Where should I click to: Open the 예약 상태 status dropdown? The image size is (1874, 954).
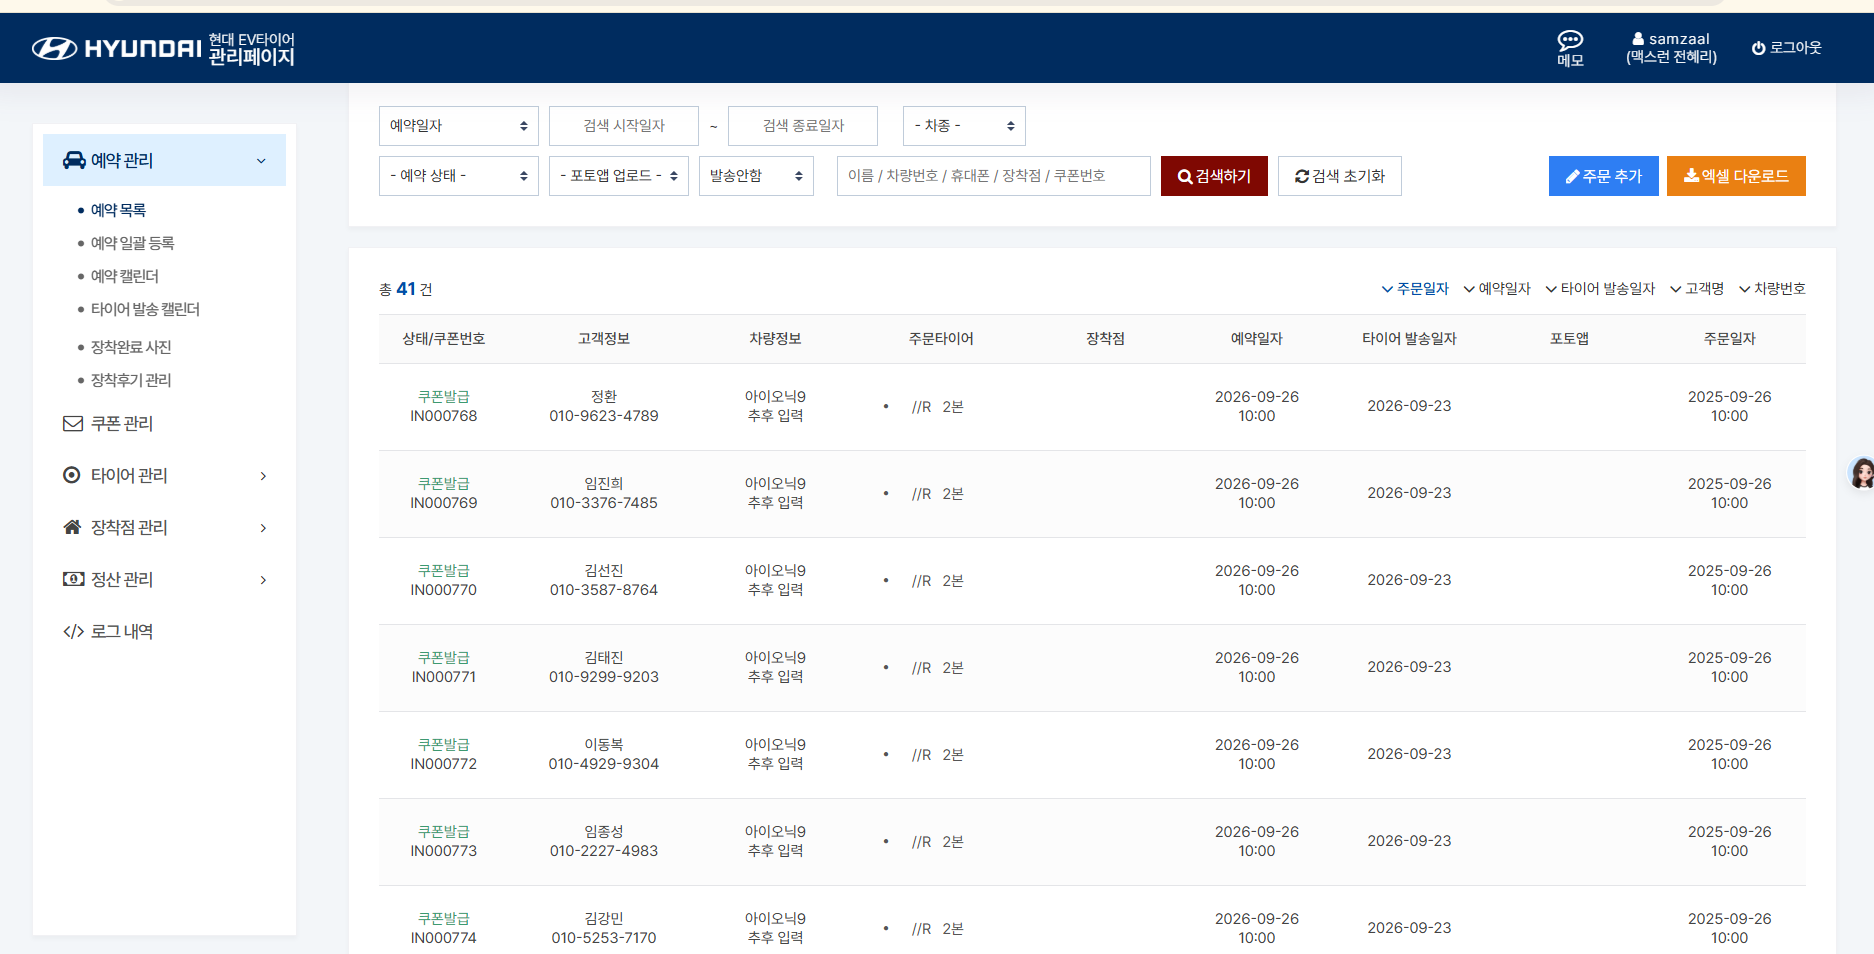pos(458,176)
